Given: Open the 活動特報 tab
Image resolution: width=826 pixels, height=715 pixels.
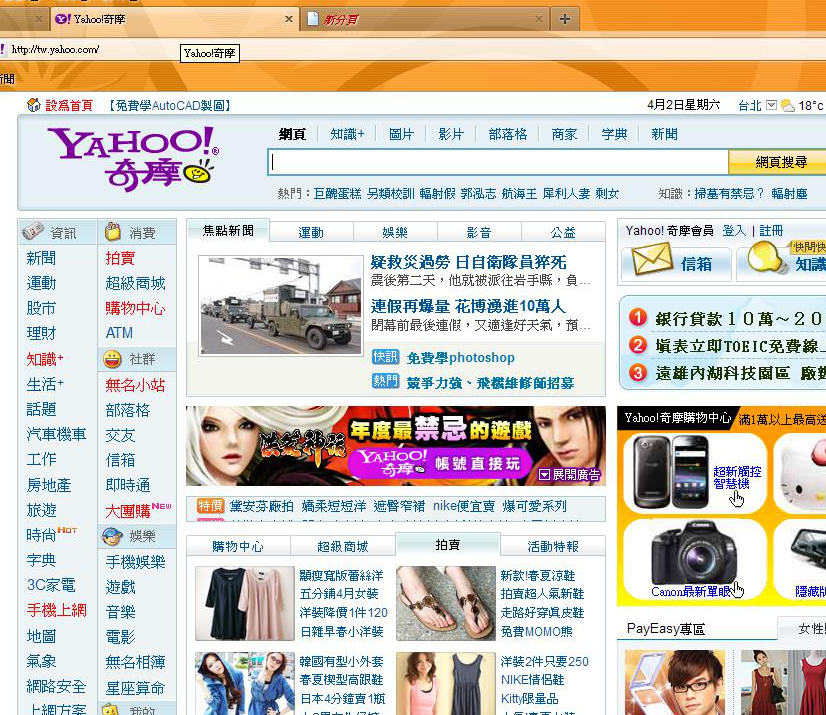Looking at the screenshot, I should click(x=553, y=546).
